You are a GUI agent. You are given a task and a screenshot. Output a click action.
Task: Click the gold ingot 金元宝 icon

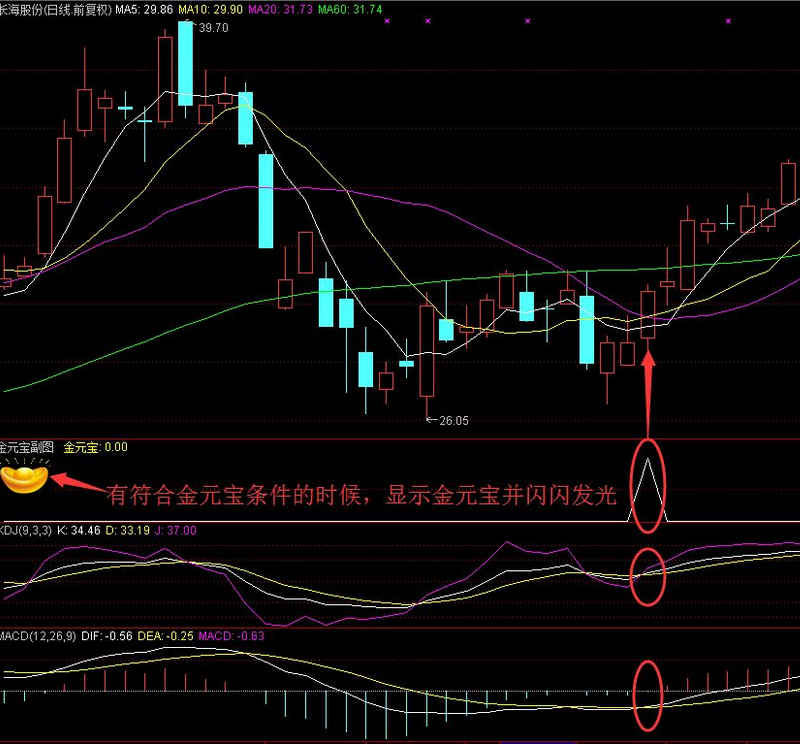point(24,477)
